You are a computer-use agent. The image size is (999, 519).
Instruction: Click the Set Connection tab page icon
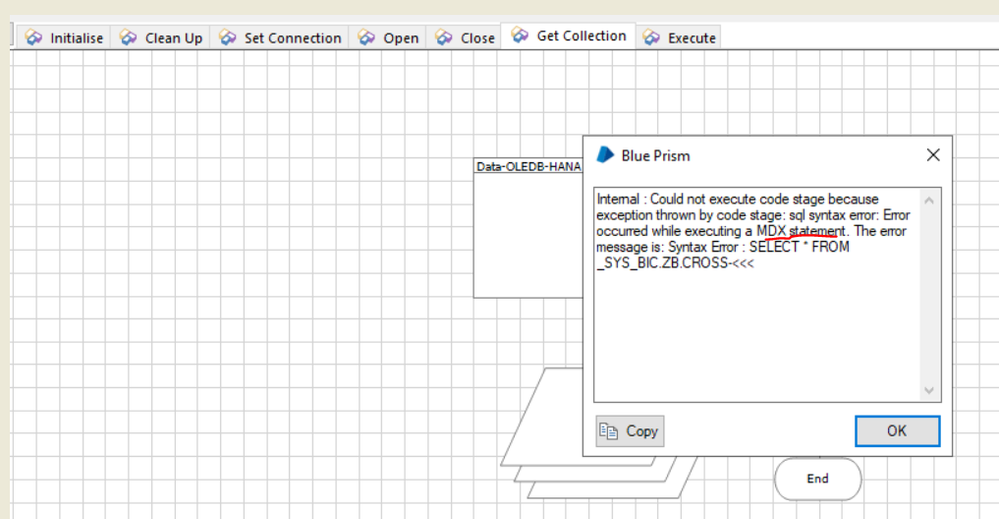227,38
